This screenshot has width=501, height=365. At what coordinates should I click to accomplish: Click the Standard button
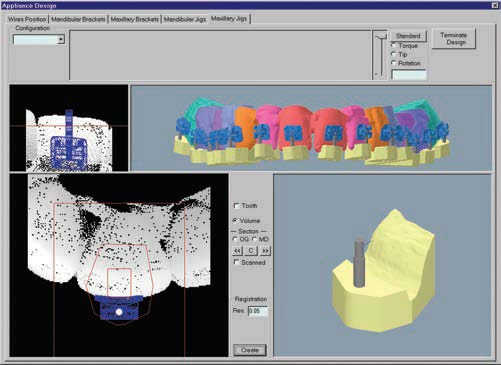coord(408,36)
